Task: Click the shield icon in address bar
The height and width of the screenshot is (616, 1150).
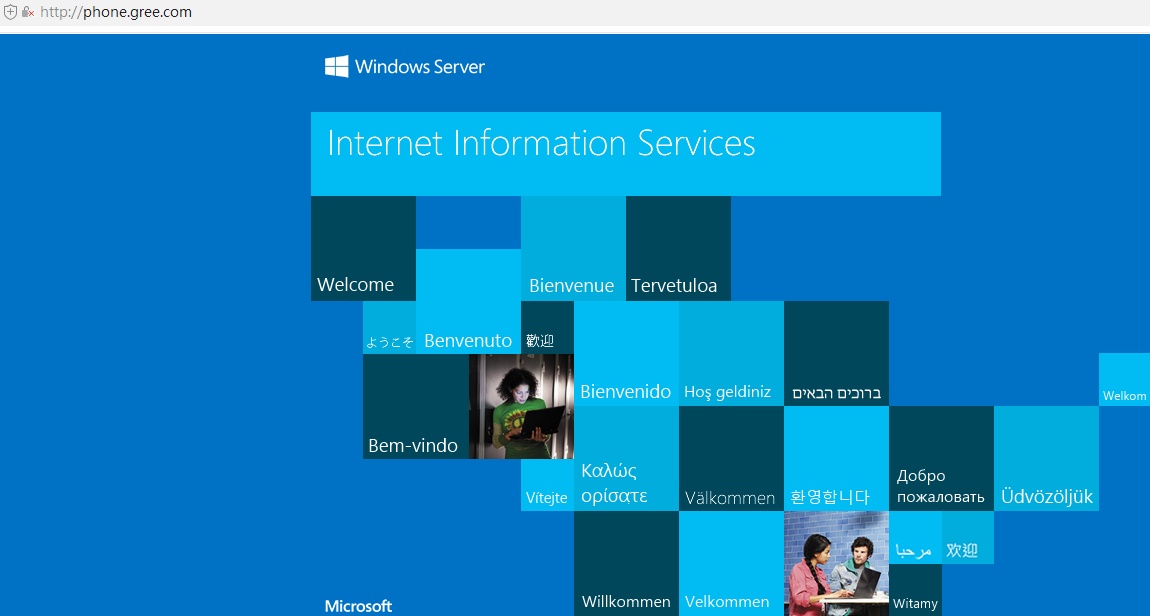Action: click(x=10, y=12)
